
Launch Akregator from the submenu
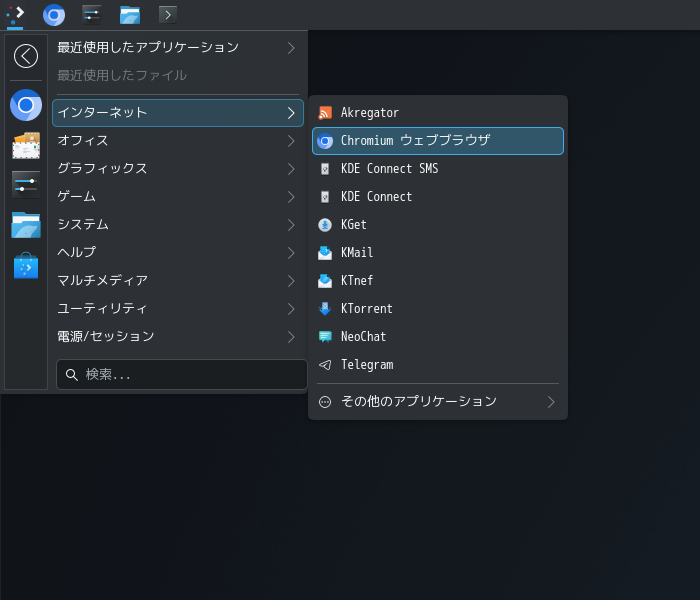tap(438, 113)
